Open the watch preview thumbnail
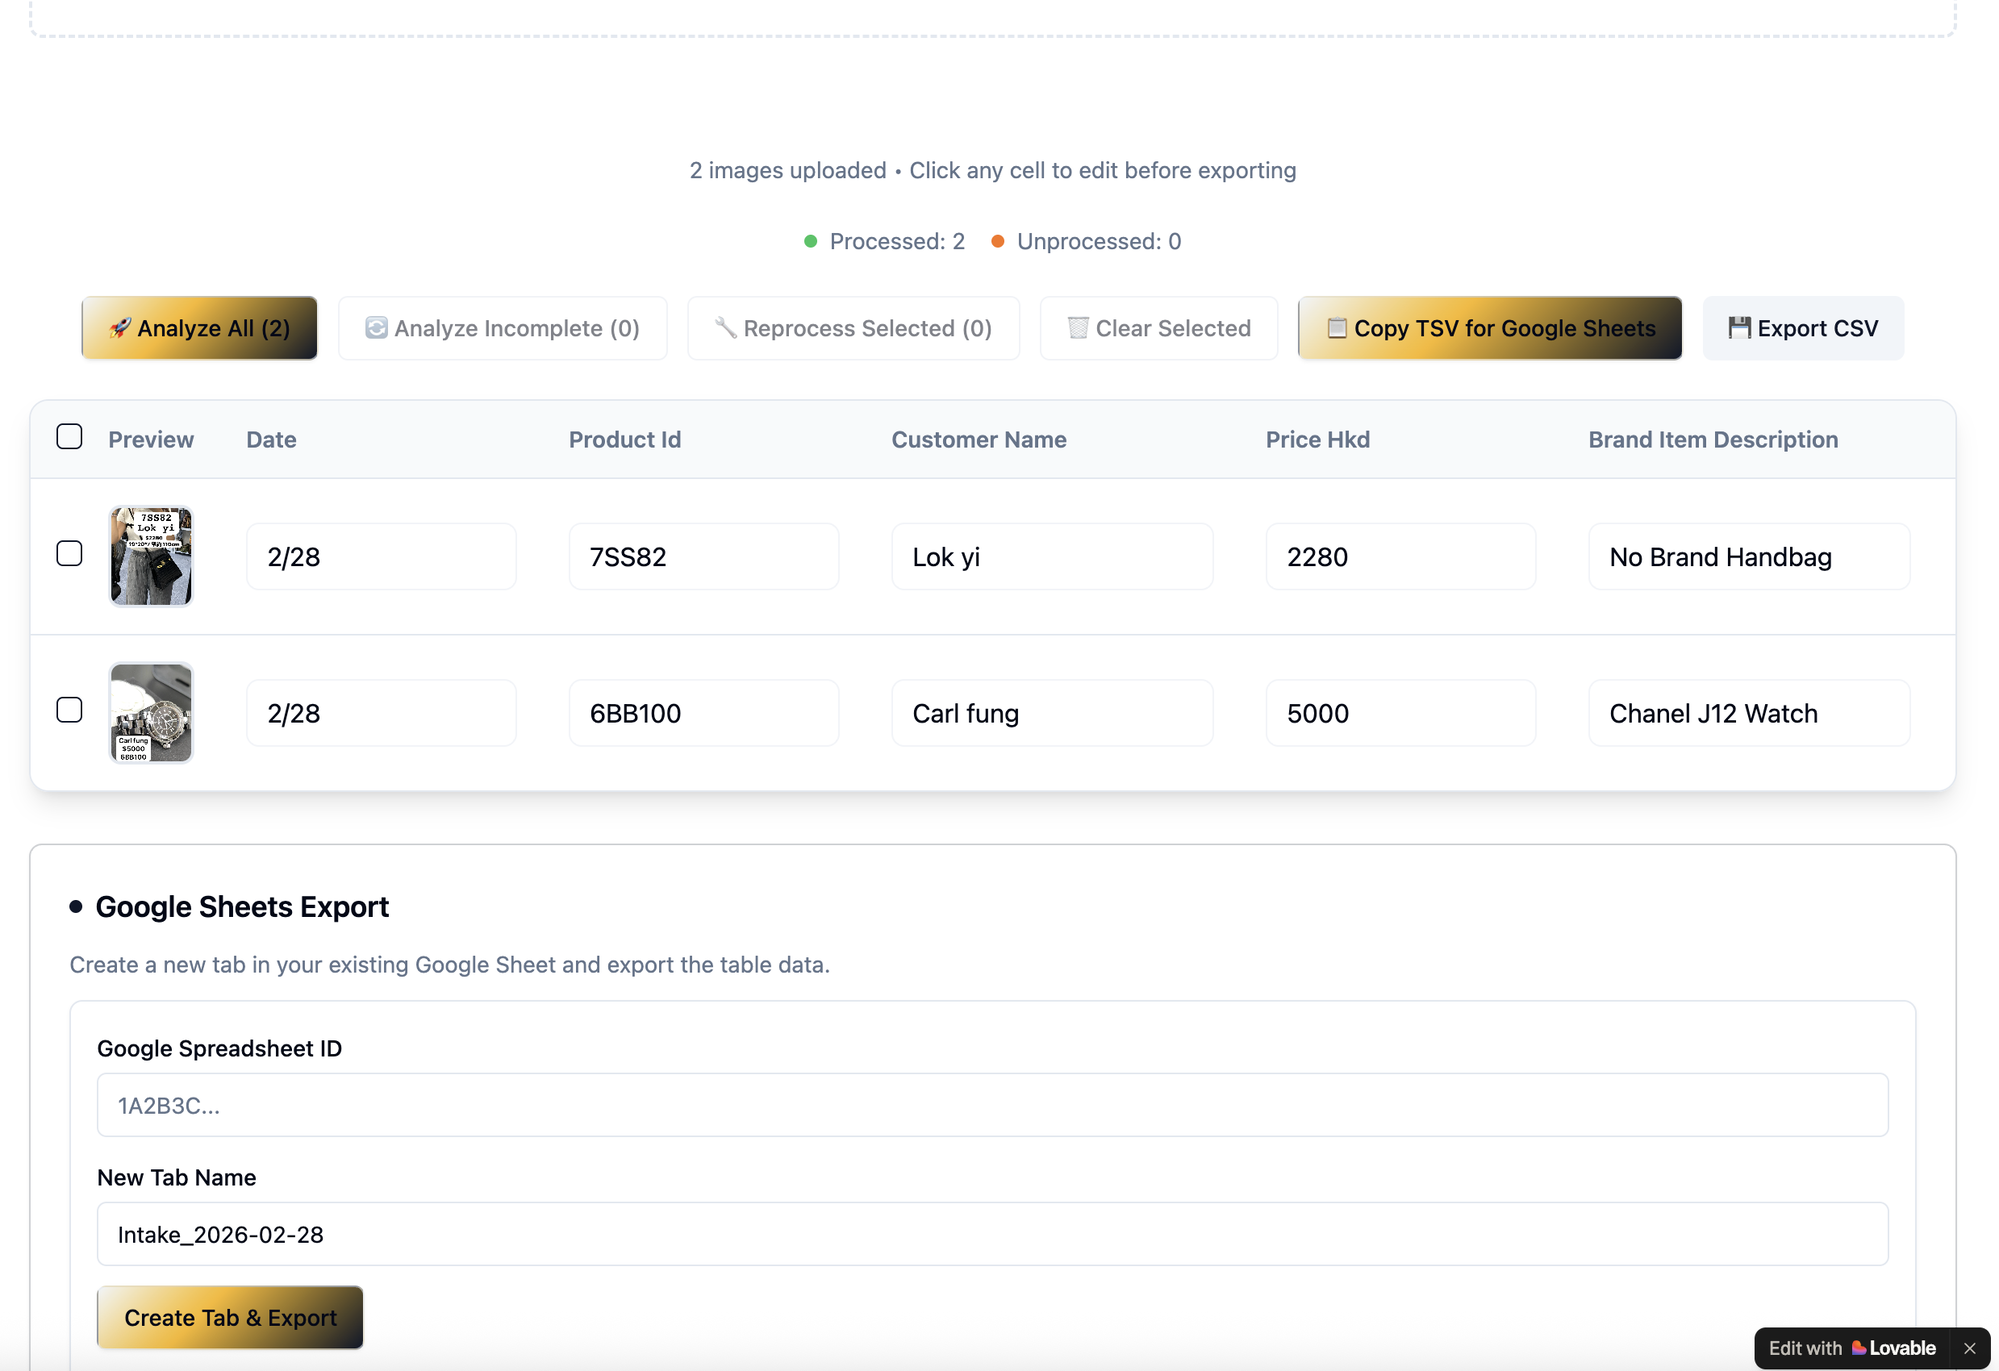 pos(150,712)
